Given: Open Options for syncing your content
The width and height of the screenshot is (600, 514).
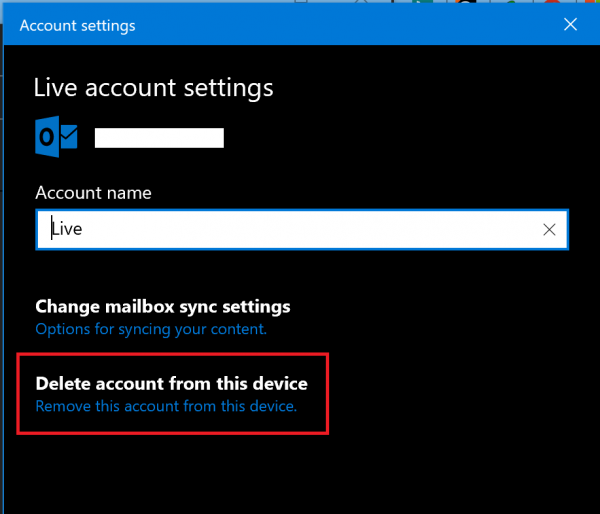Looking at the screenshot, I should click(x=151, y=330).
